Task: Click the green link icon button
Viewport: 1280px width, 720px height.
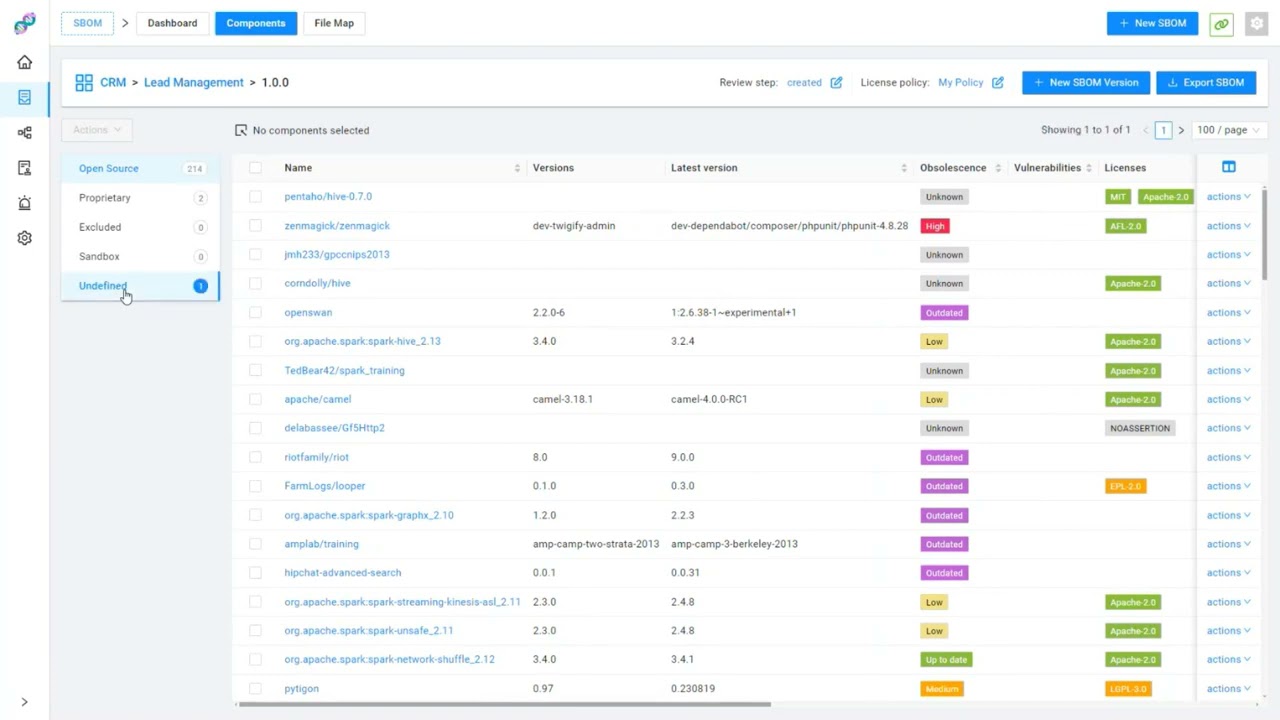Action: pyautogui.click(x=1221, y=23)
